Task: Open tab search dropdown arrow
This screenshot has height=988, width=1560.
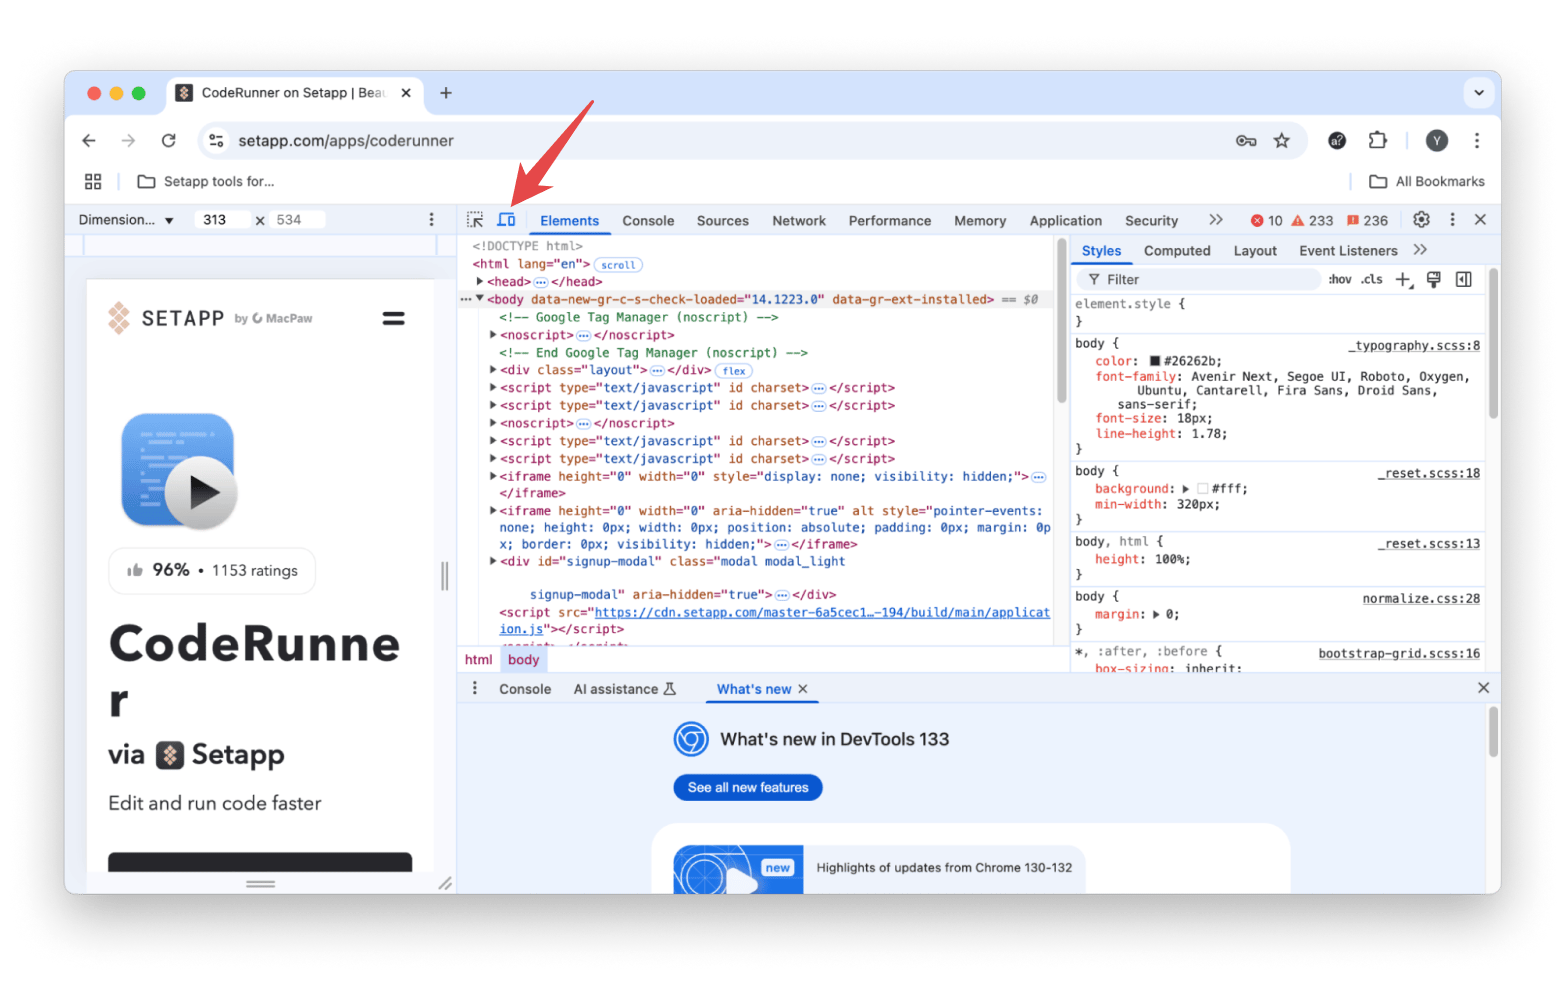Action: [1479, 93]
